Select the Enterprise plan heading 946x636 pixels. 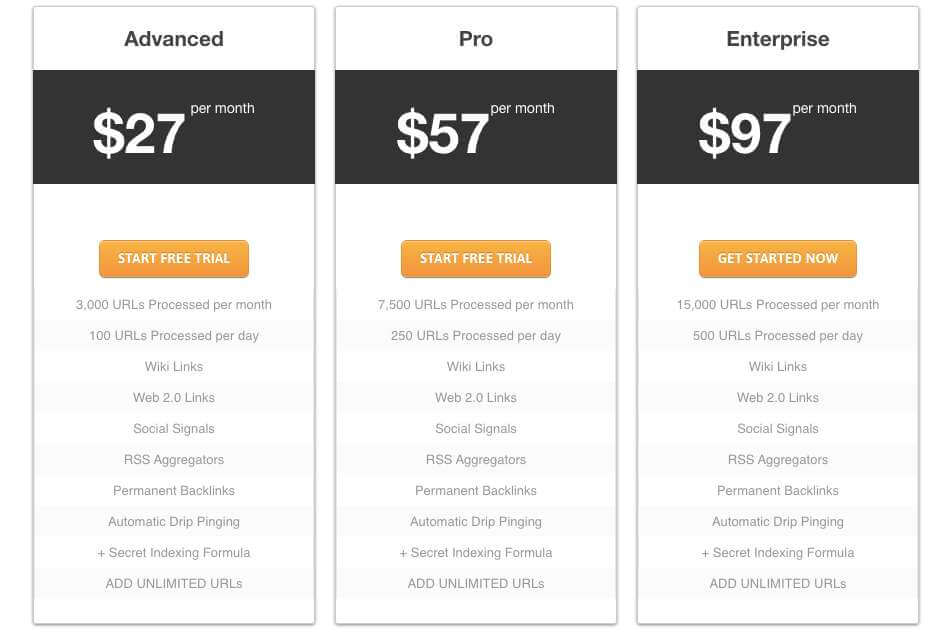coord(778,39)
